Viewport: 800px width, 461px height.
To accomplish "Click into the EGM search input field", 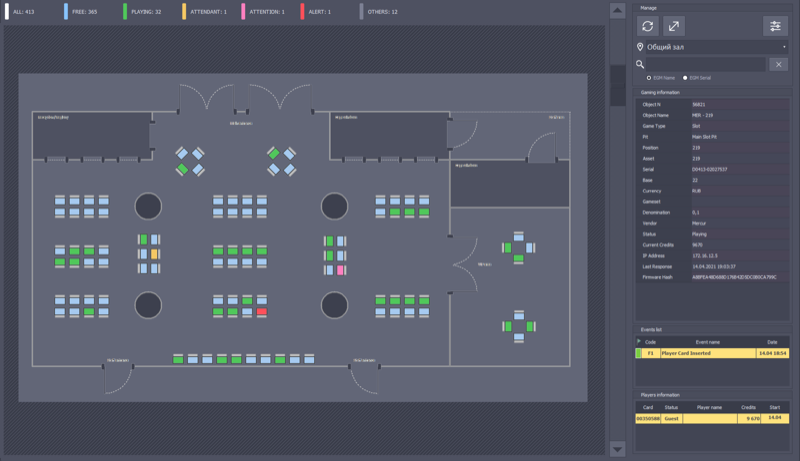I will (706, 64).
